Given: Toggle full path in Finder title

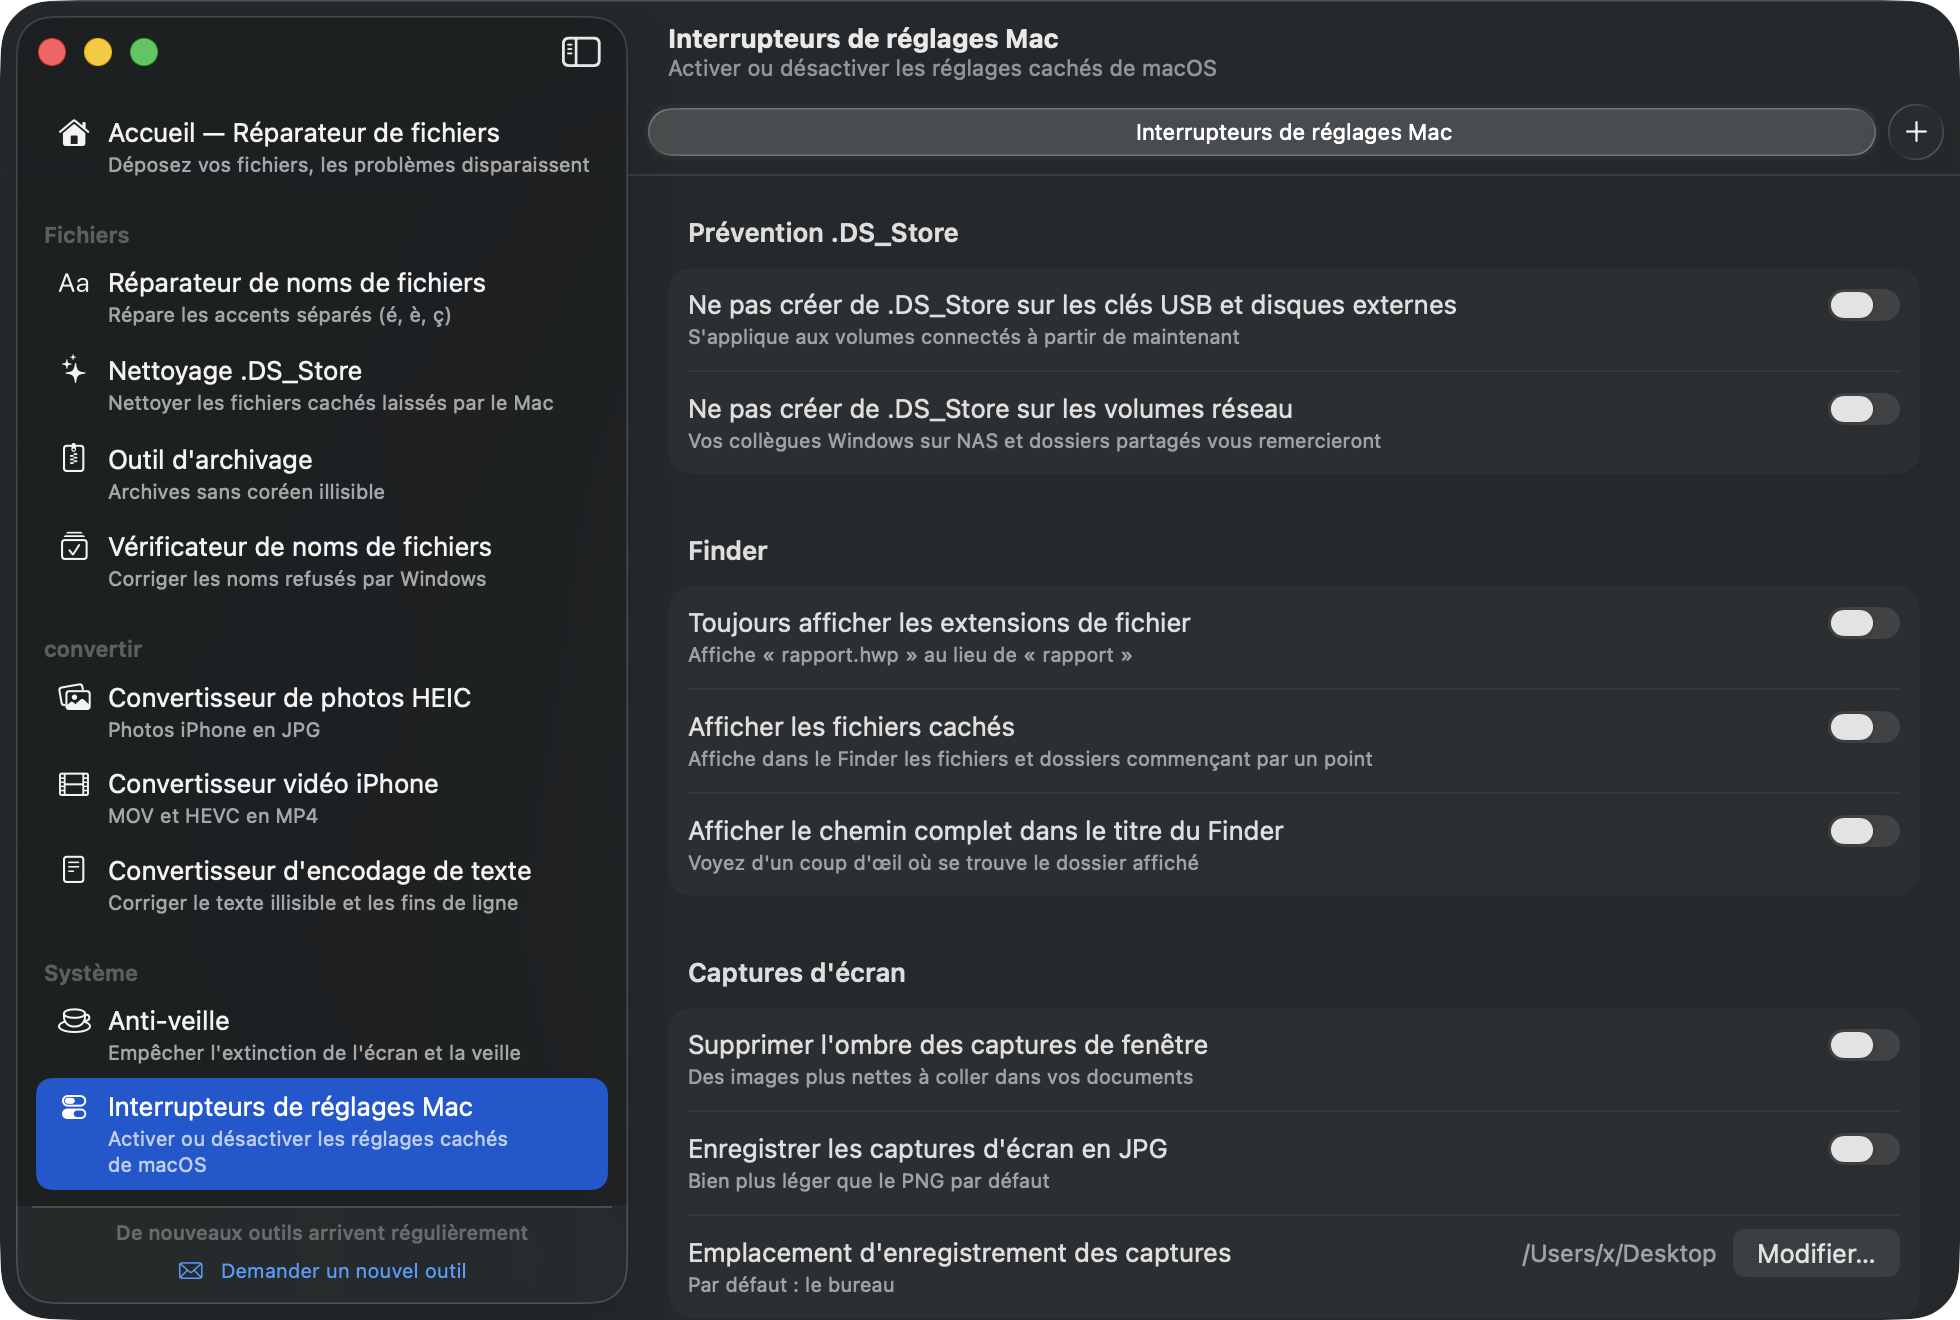Looking at the screenshot, I should tap(1864, 831).
